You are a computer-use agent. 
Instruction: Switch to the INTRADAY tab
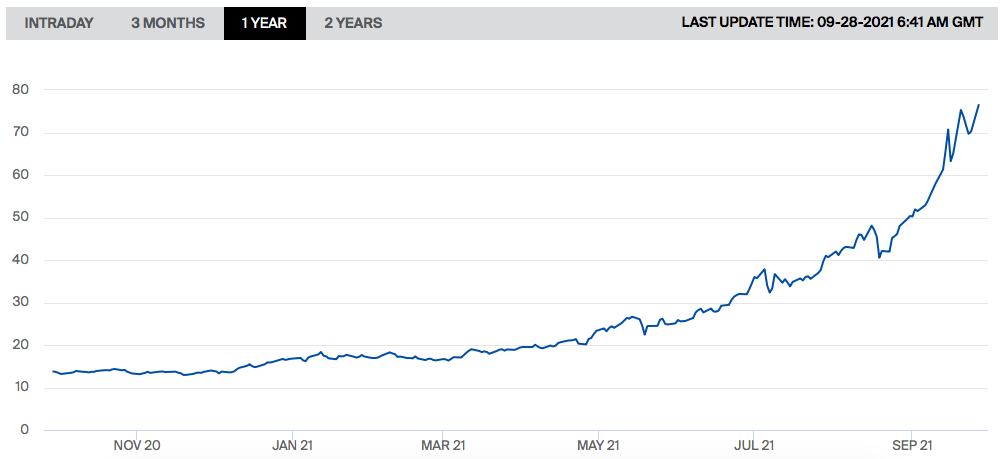pyautogui.click(x=59, y=23)
